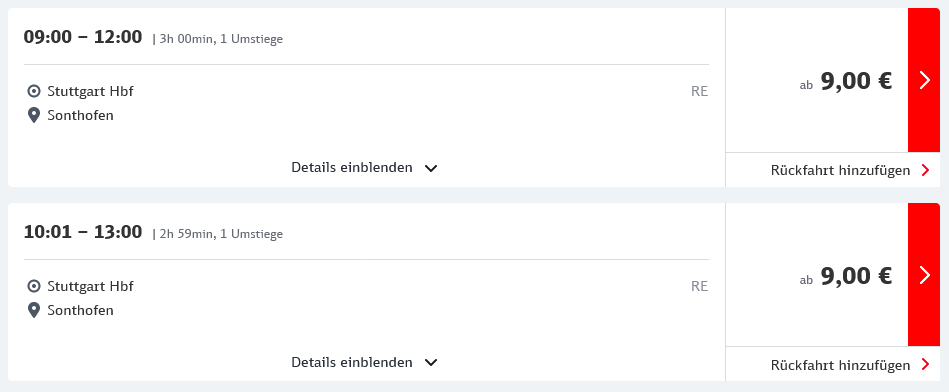The width and height of the screenshot is (949, 392).
Task: Expand details for the 09:00 – 12:00 trip
Action: [x=364, y=168]
